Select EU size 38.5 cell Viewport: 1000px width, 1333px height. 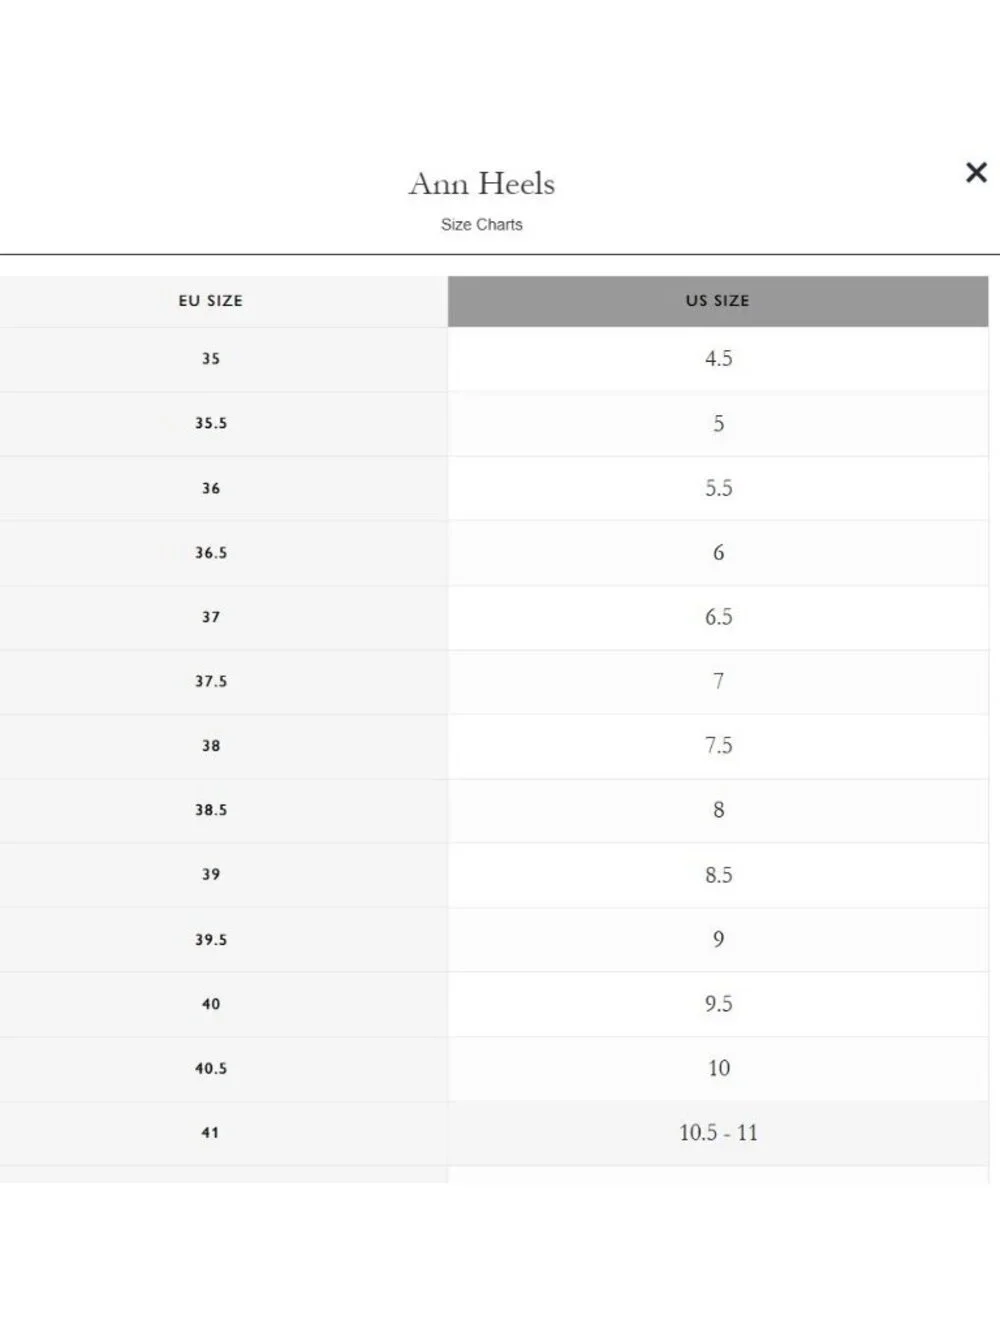211,811
